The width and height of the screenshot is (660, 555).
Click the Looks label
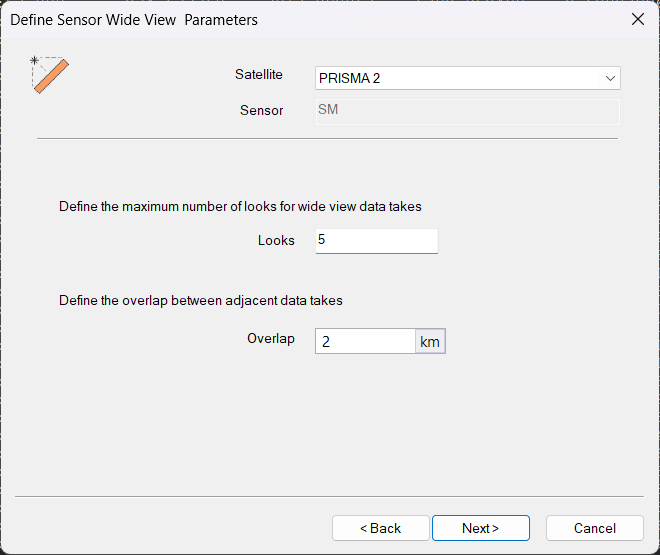pyautogui.click(x=276, y=240)
